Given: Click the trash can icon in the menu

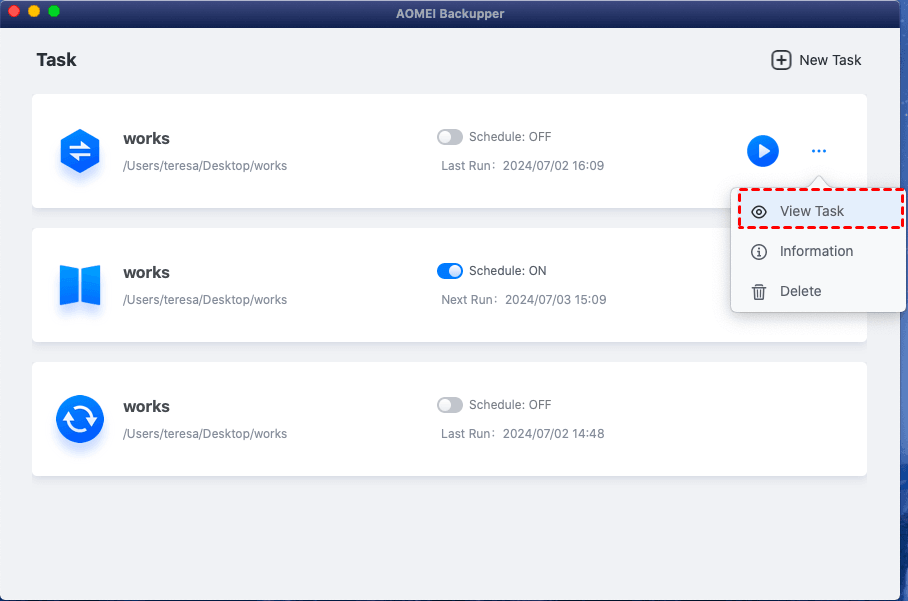Looking at the screenshot, I should (x=759, y=292).
